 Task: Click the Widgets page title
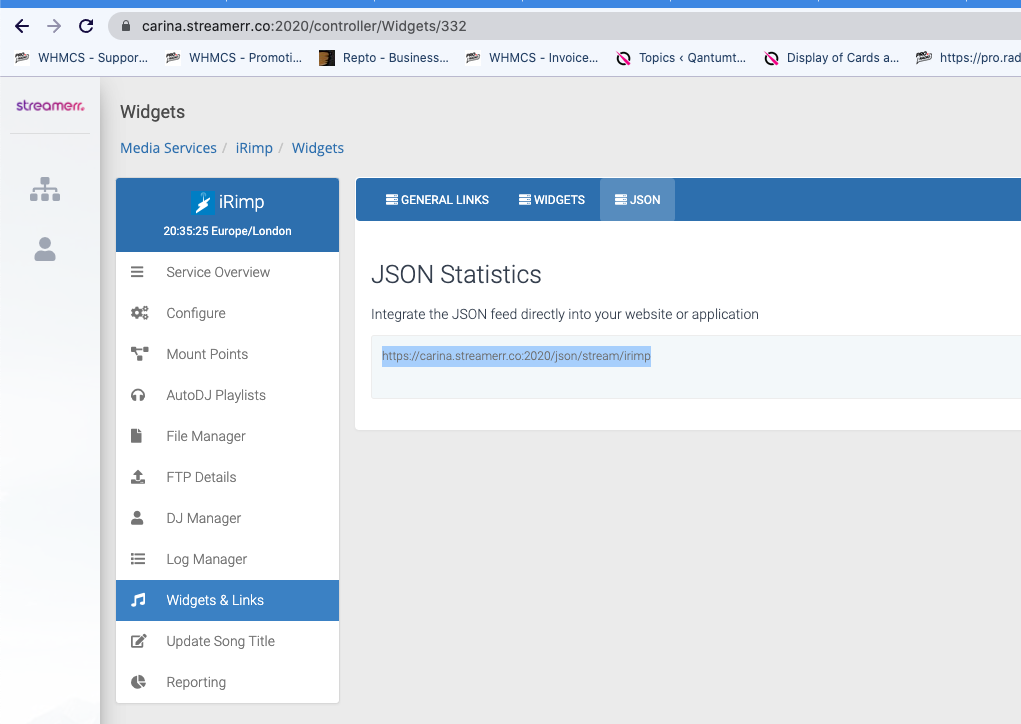click(x=152, y=112)
